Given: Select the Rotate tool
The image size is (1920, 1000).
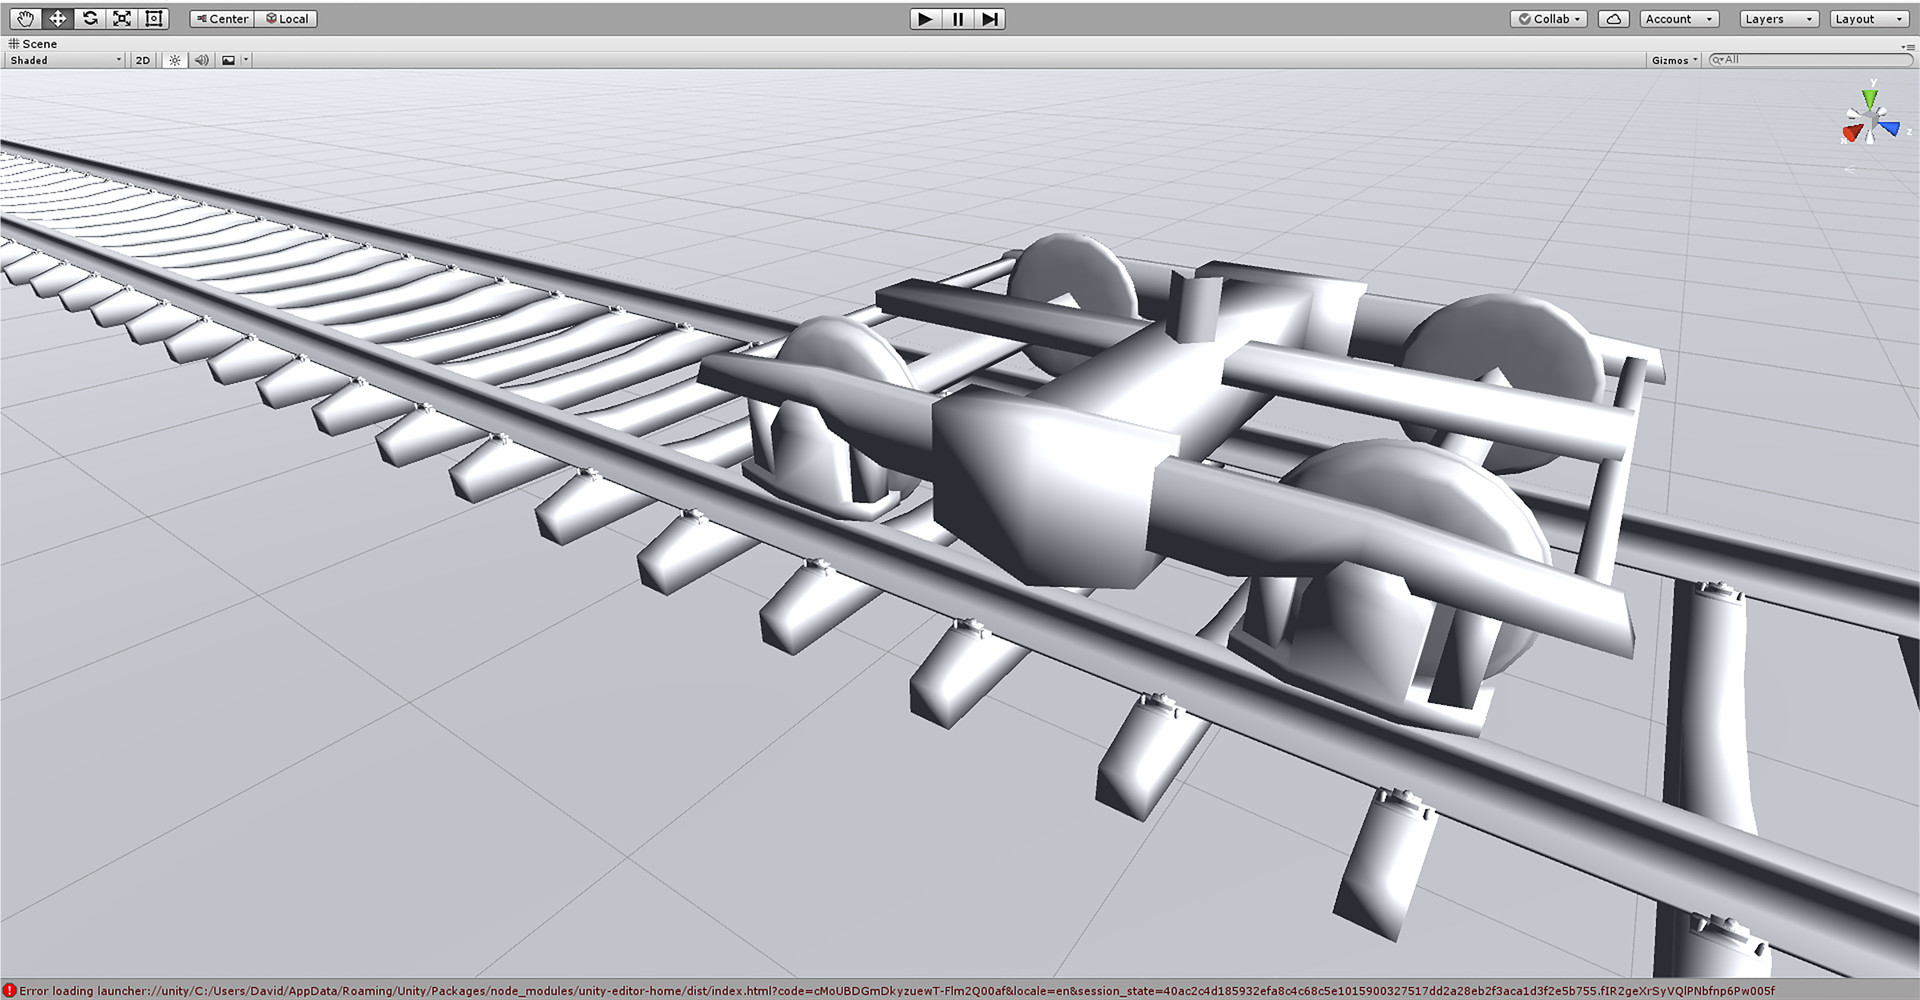Looking at the screenshot, I should 89,18.
